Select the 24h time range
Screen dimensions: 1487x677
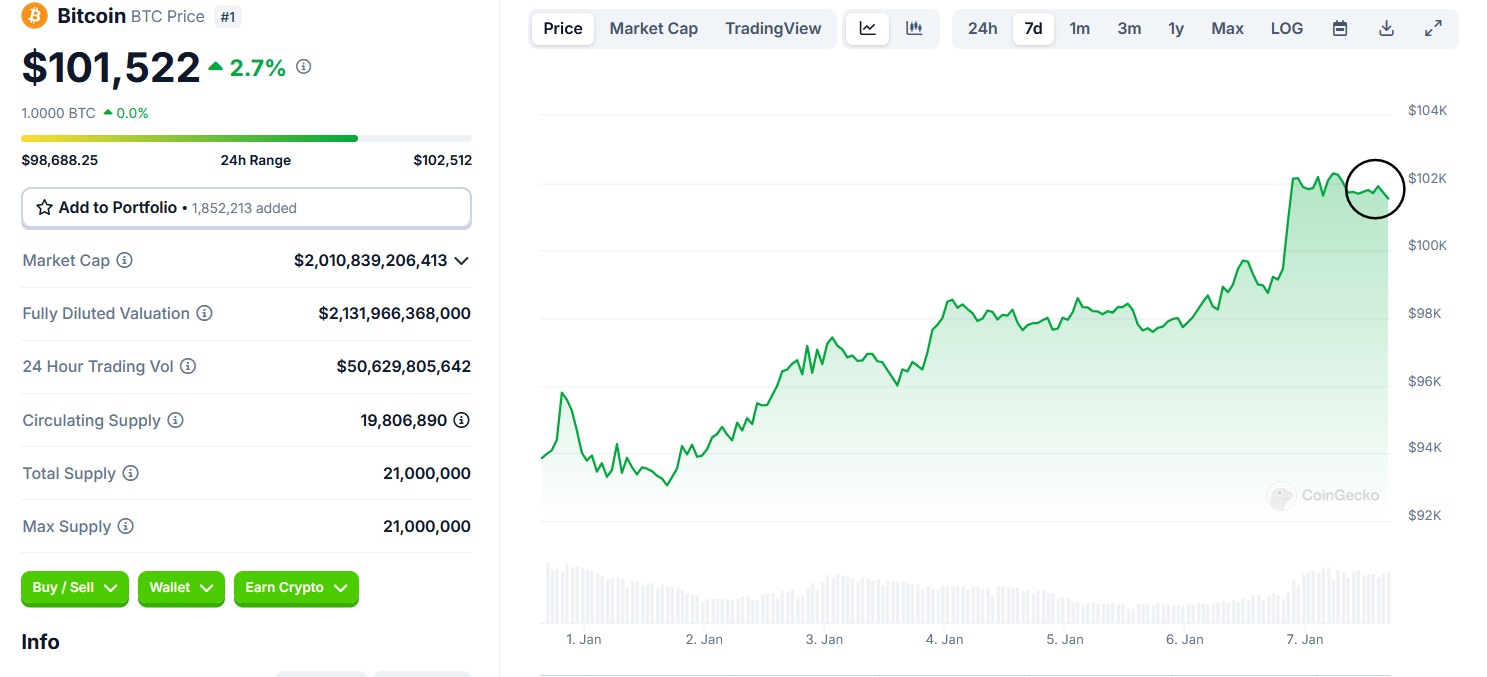[x=982, y=29]
